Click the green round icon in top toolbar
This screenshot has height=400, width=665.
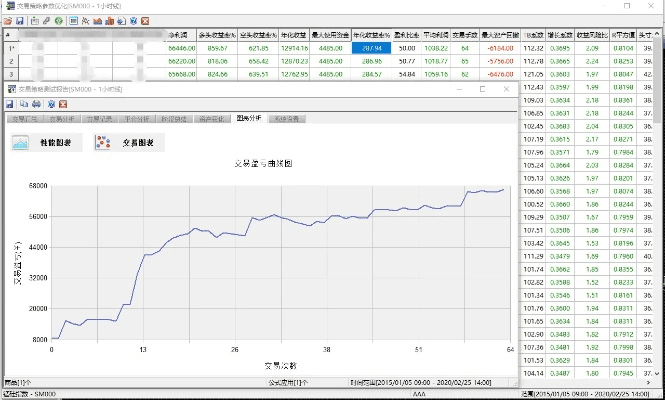tap(59, 19)
